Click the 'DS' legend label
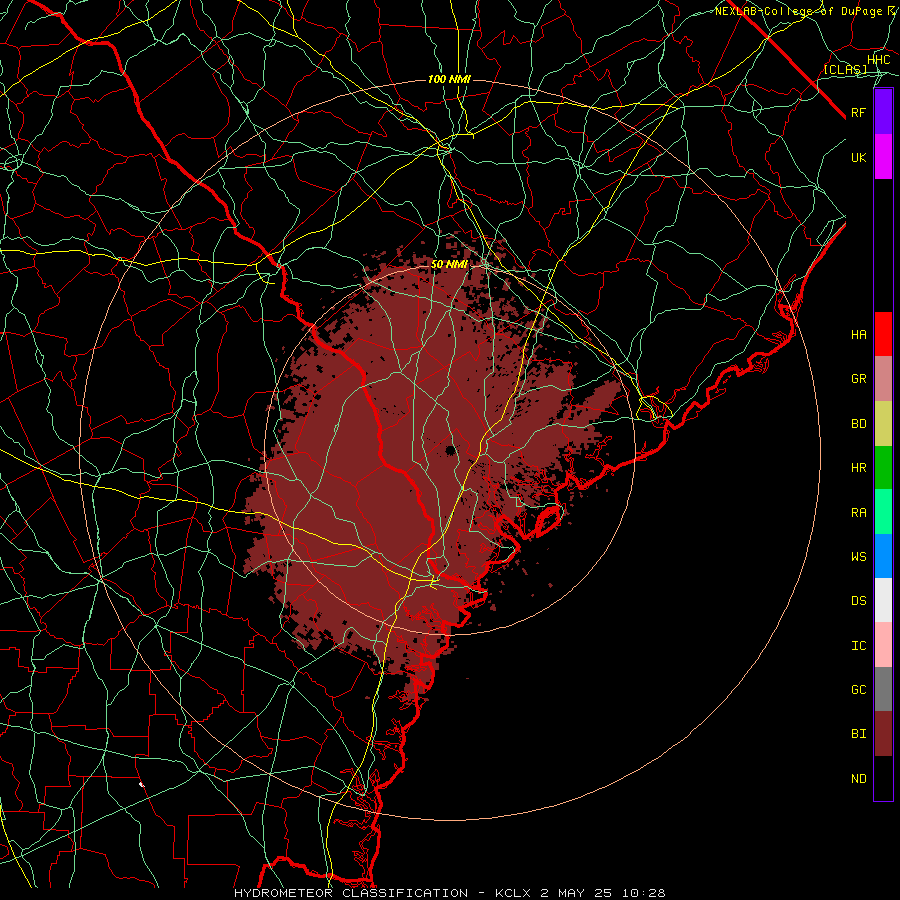 pyautogui.click(x=858, y=601)
